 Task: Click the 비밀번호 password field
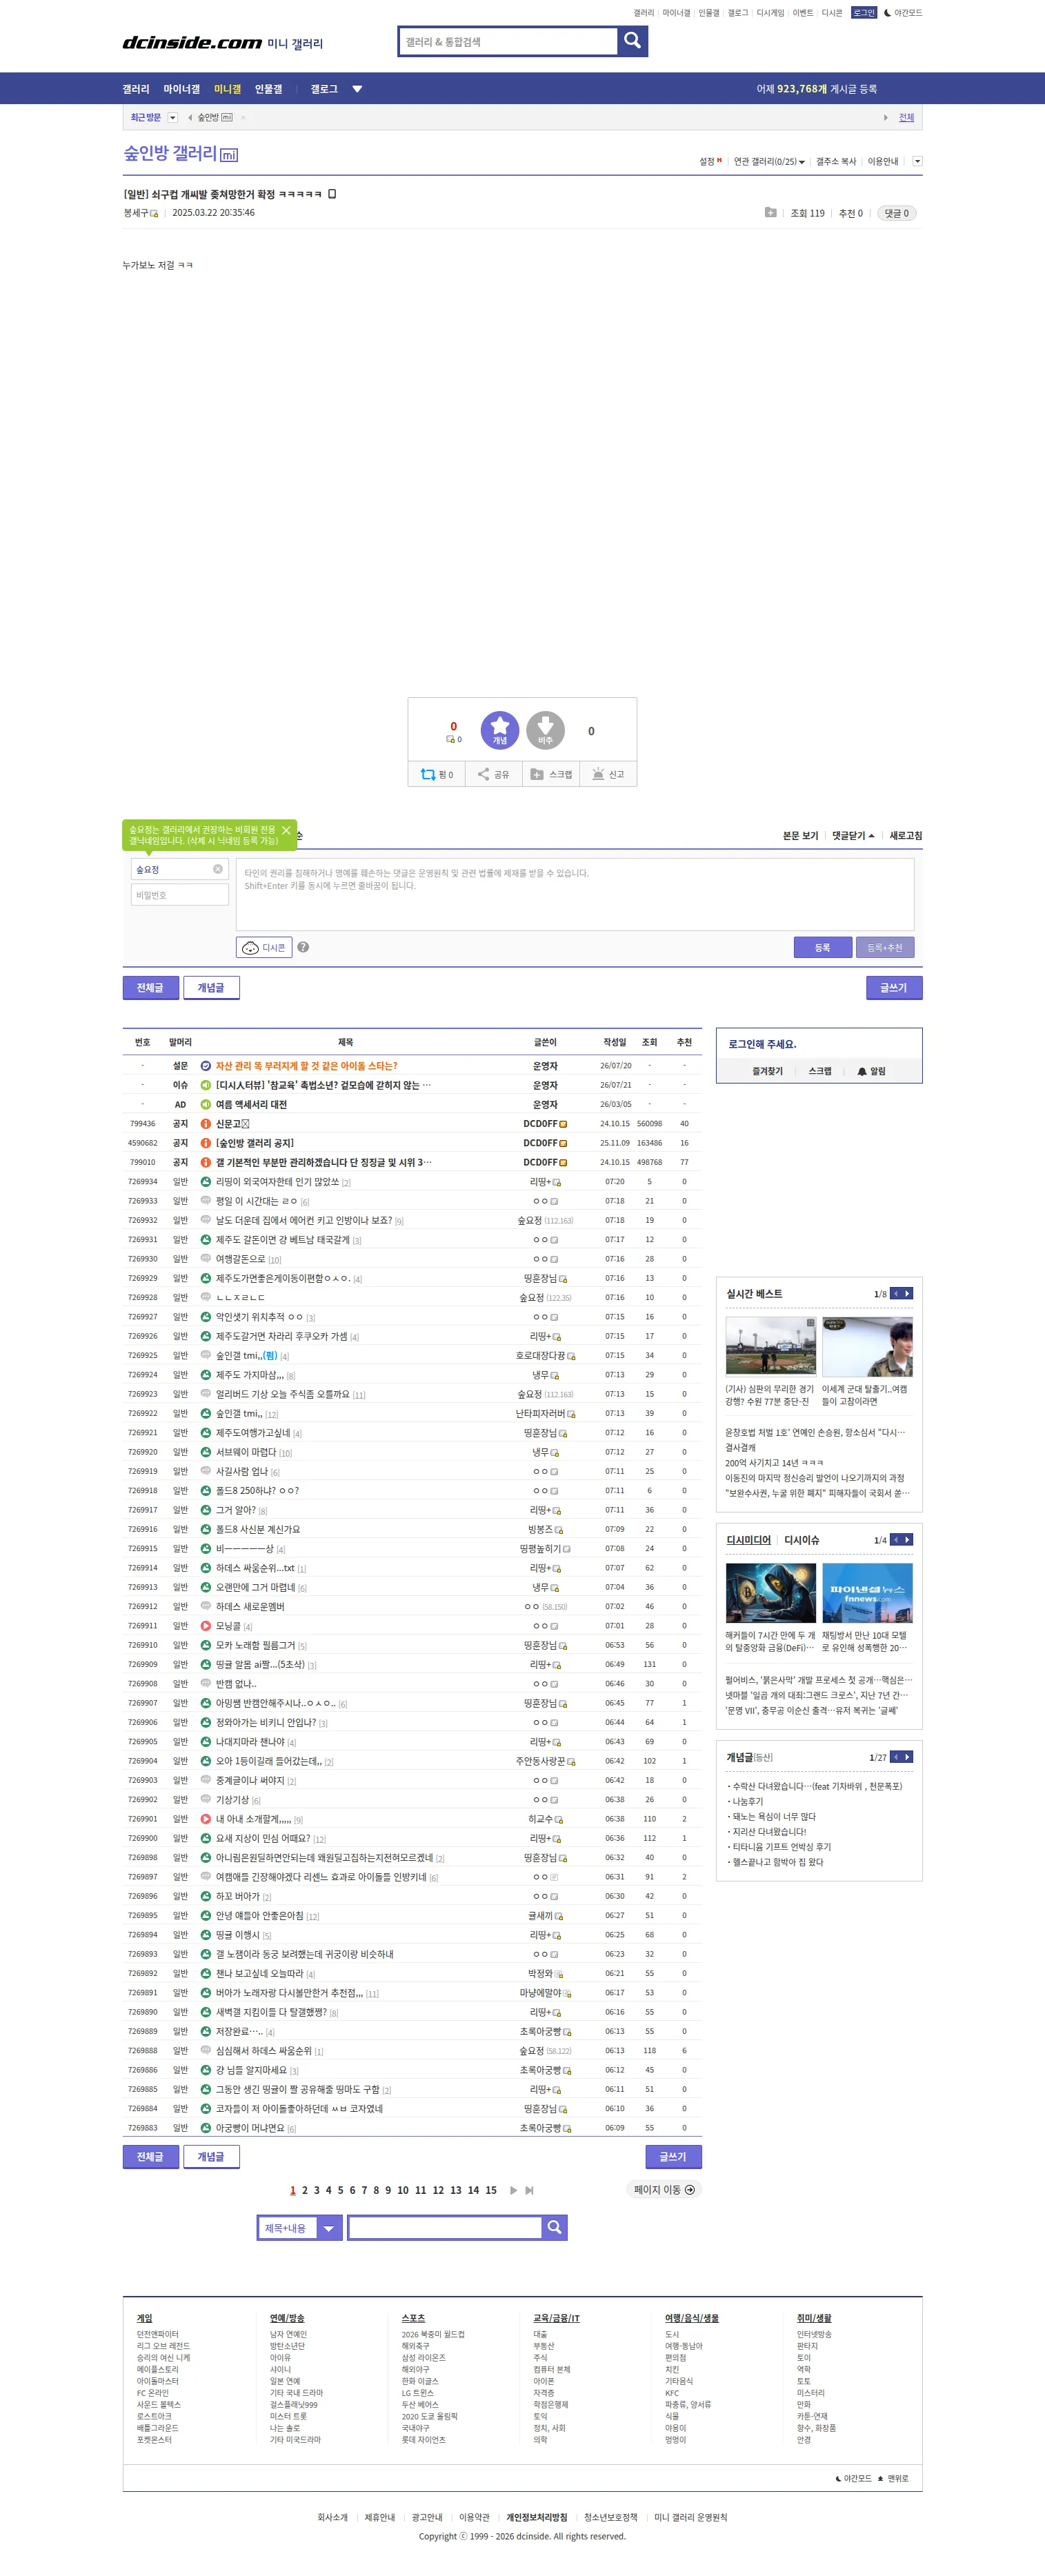(180, 895)
